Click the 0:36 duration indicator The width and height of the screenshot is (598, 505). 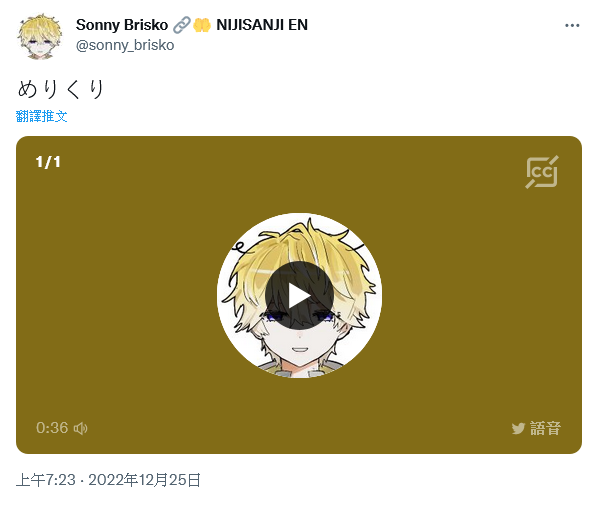pos(52,428)
